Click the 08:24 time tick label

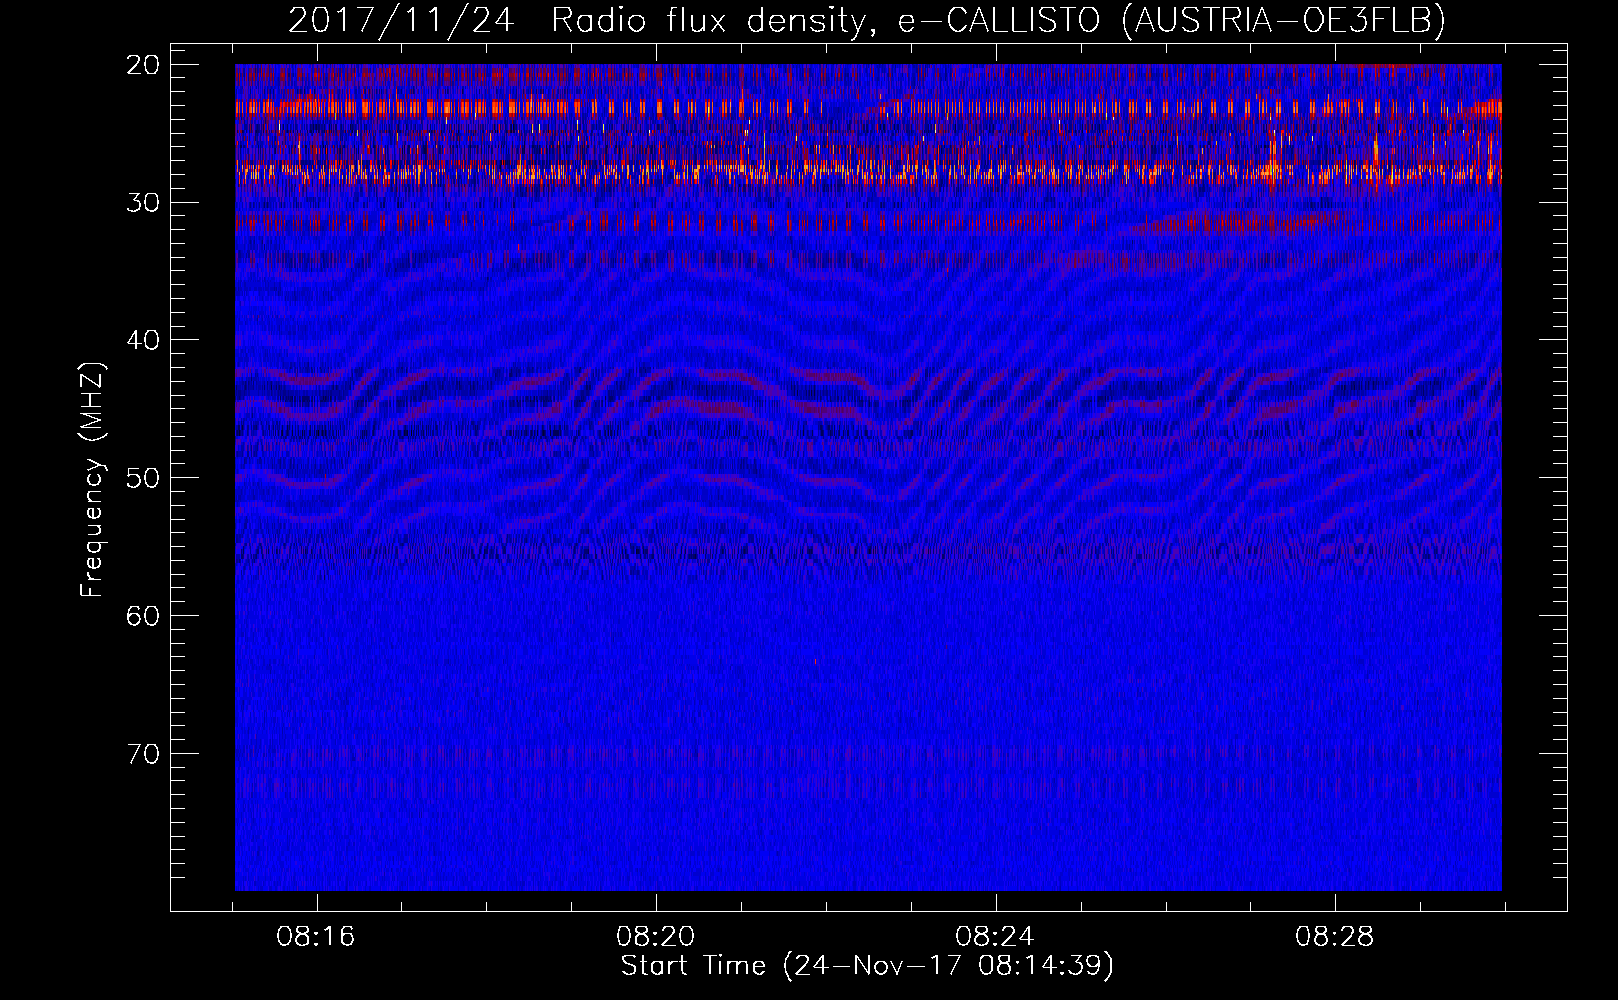[x=995, y=937]
